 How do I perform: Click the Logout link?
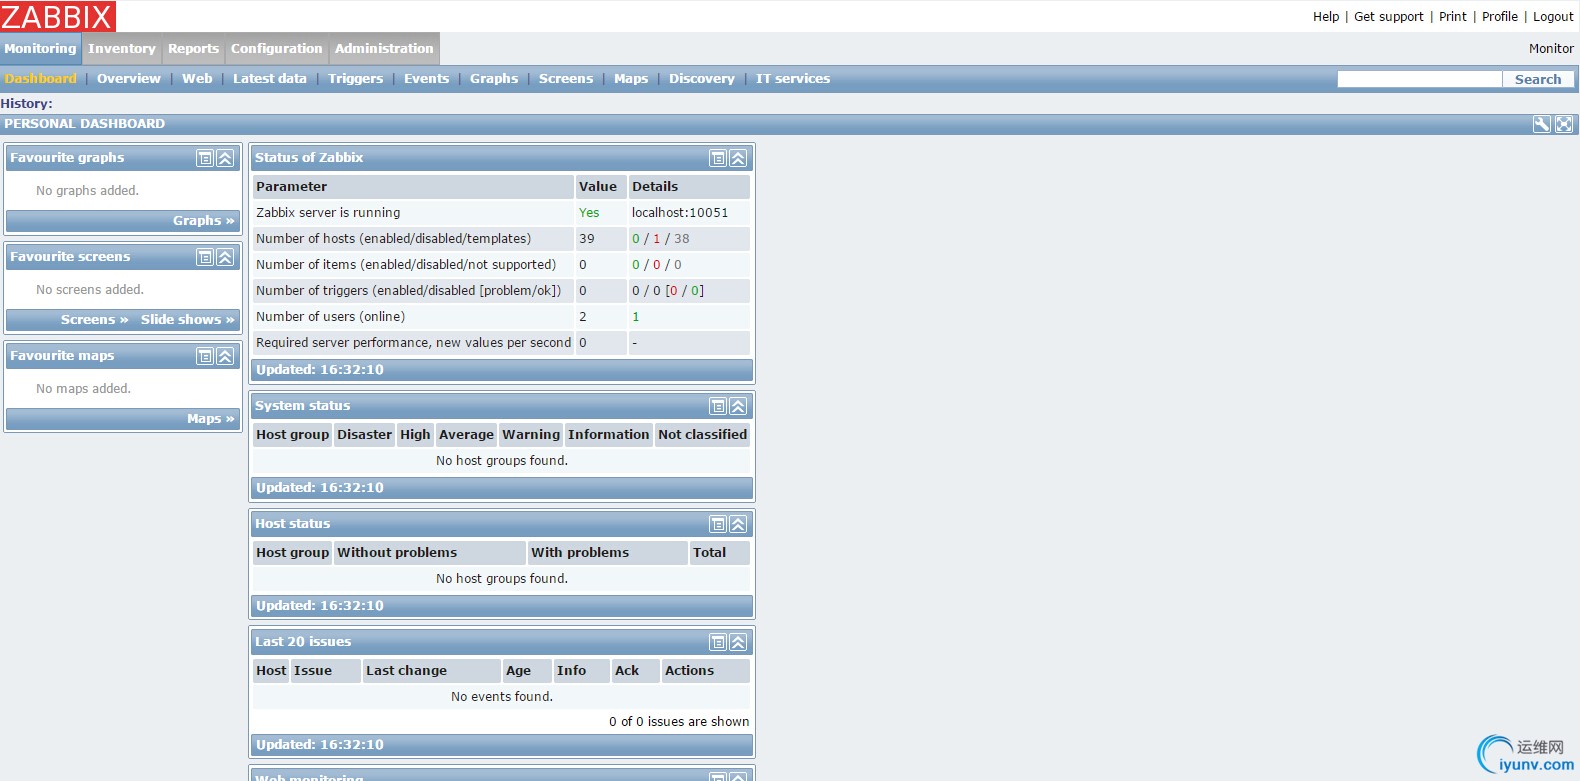pos(1553,17)
